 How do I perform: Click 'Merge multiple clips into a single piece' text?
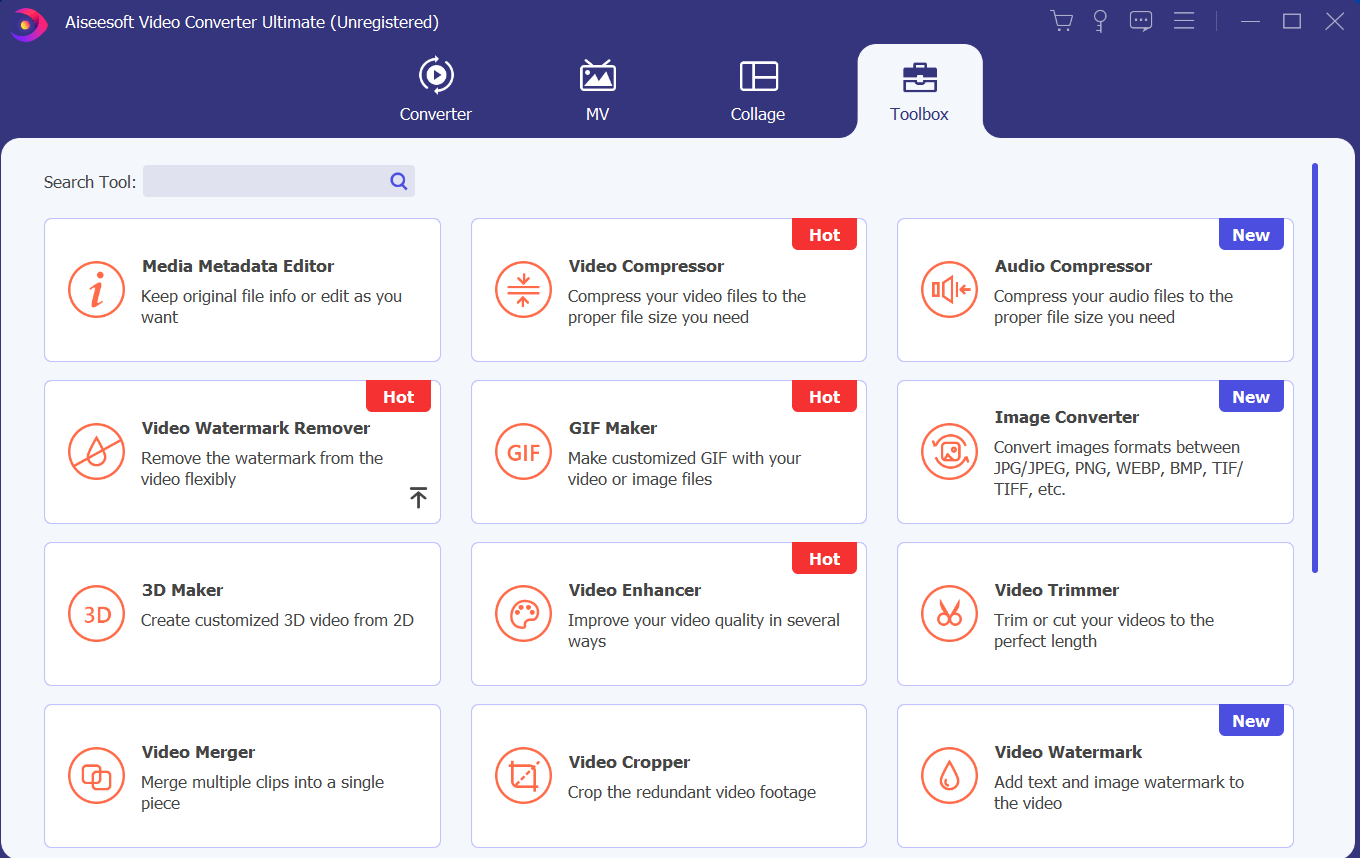[x=262, y=792]
